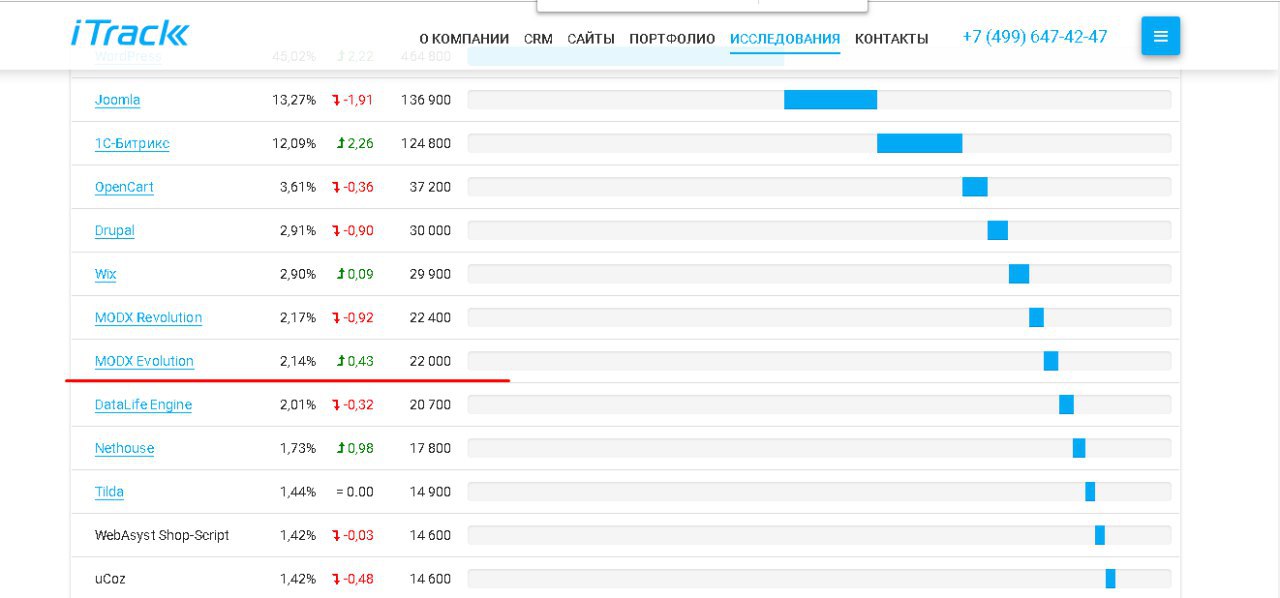Click the 14 900 site count
Image resolution: width=1280 pixels, height=598 pixels.
430,491
